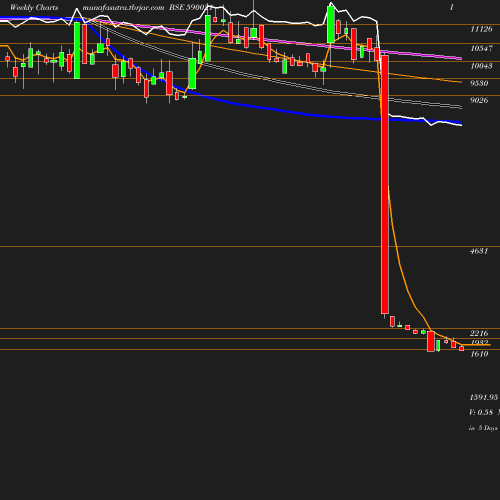Select the 9026 price level label
Screen dimensions: 500x500
[479, 100]
